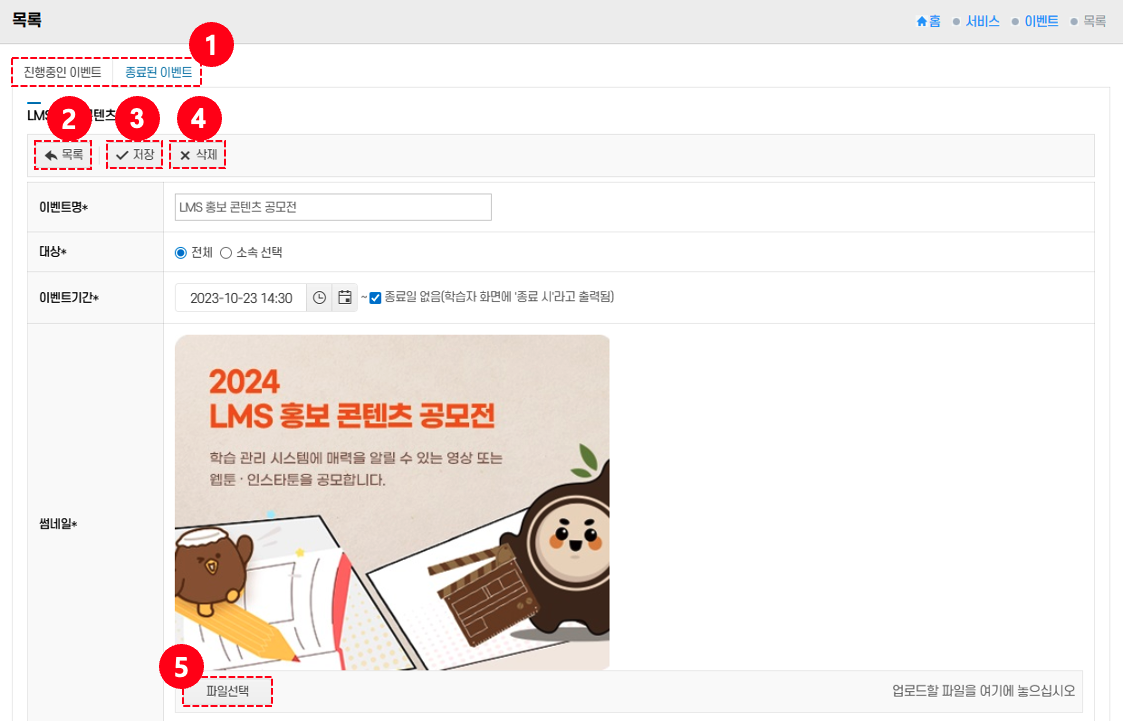
Task: Click the X 삭제 button
Action: click(198, 155)
